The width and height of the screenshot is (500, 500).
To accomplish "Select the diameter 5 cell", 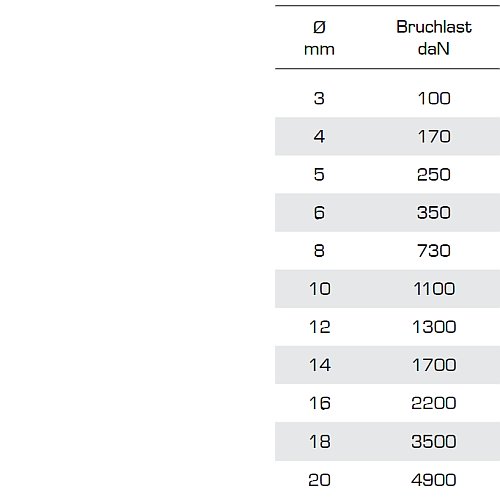I will 319,174.
